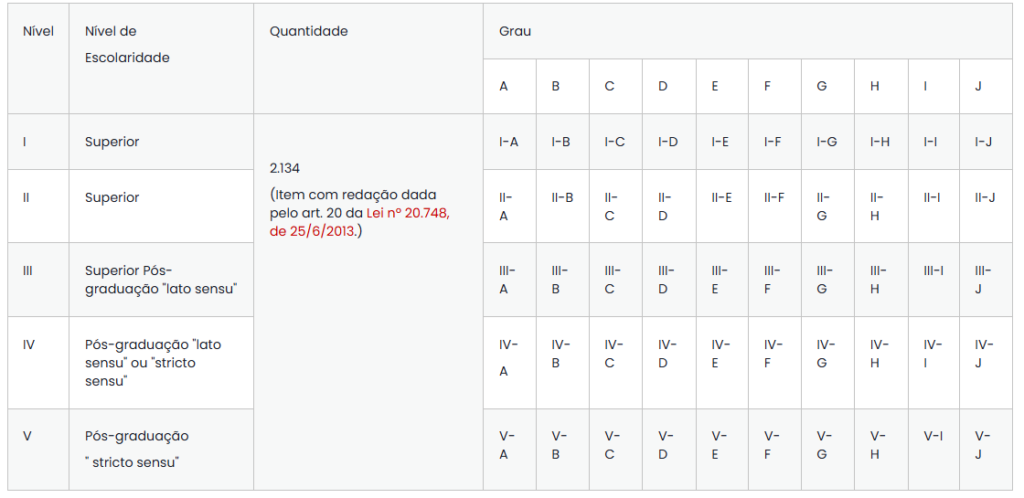Click the IV-F cell
Image resolution: width=1024 pixels, height=498 pixels.
(x=773, y=353)
